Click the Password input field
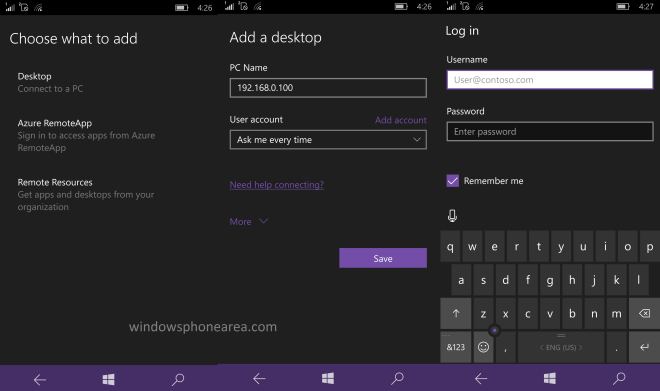 550,132
